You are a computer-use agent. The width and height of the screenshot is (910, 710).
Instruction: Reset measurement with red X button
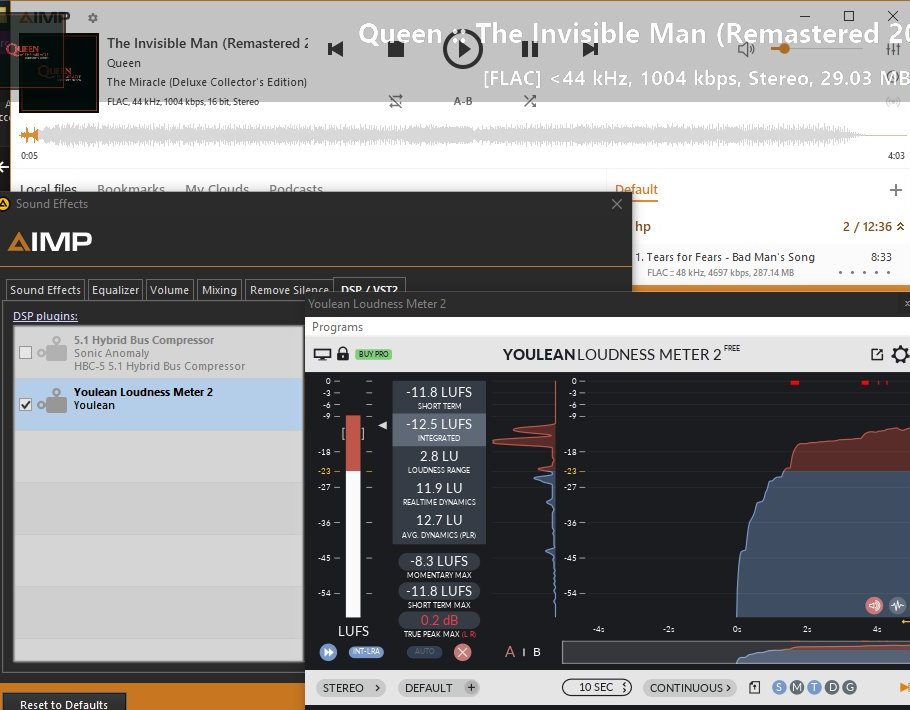pos(463,652)
